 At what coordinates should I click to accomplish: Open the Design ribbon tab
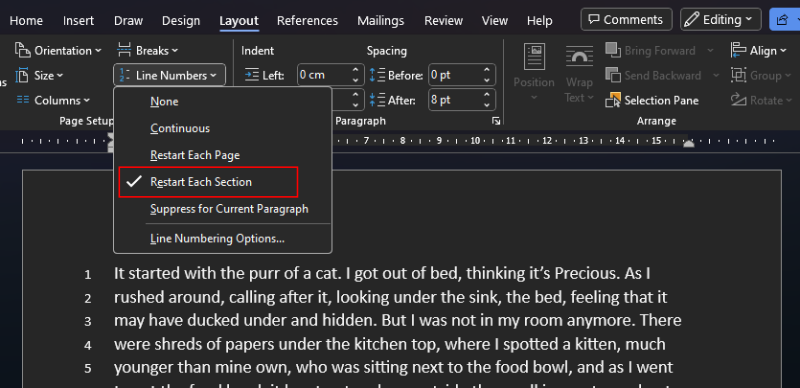click(x=181, y=20)
